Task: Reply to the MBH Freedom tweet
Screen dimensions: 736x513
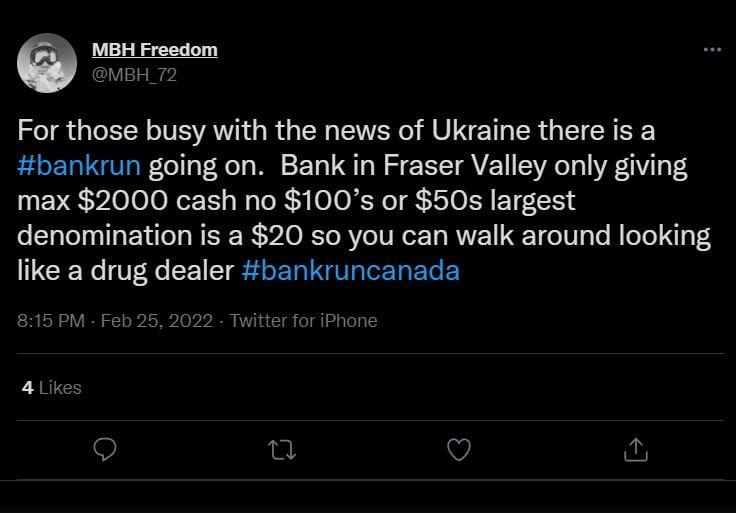Action: [105, 451]
